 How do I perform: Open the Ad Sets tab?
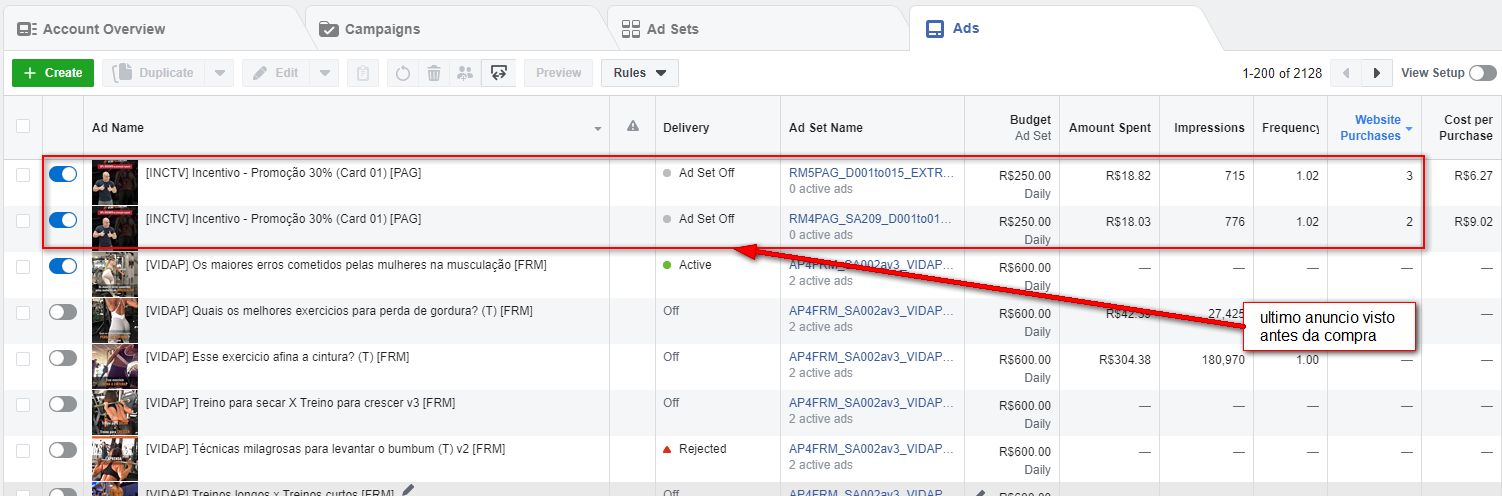click(x=672, y=29)
